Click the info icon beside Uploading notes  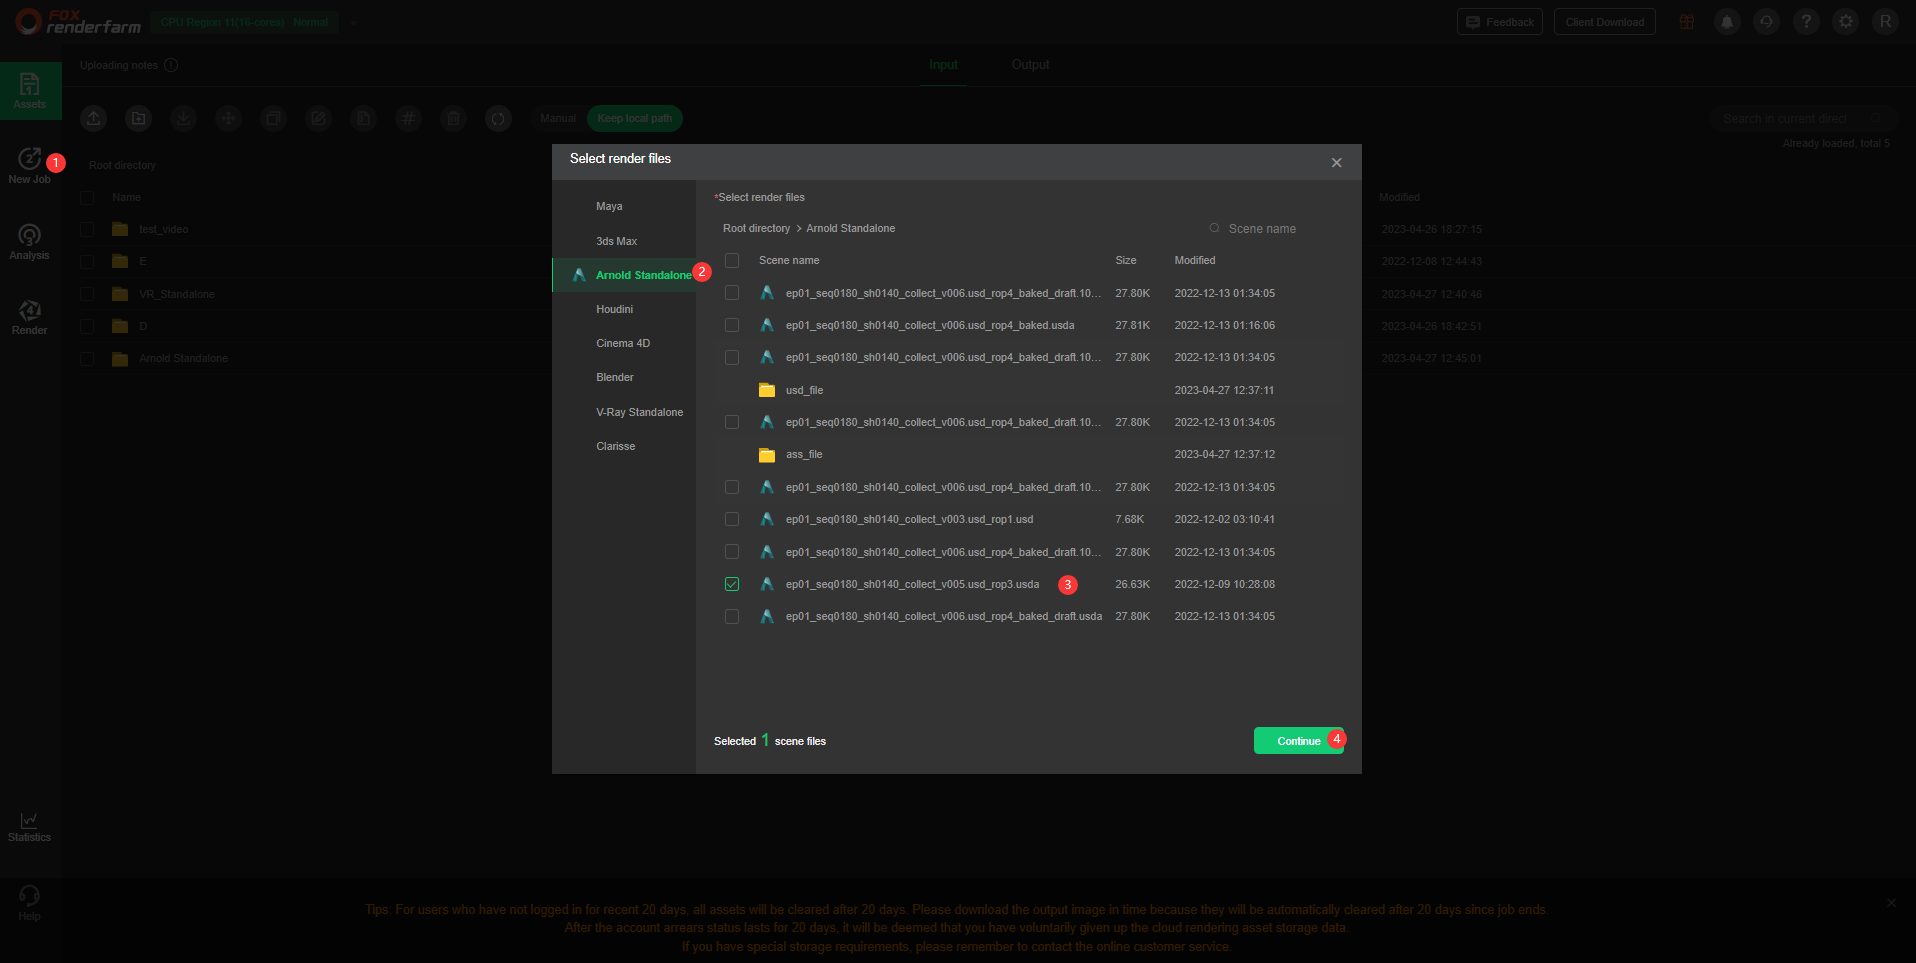click(x=171, y=65)
